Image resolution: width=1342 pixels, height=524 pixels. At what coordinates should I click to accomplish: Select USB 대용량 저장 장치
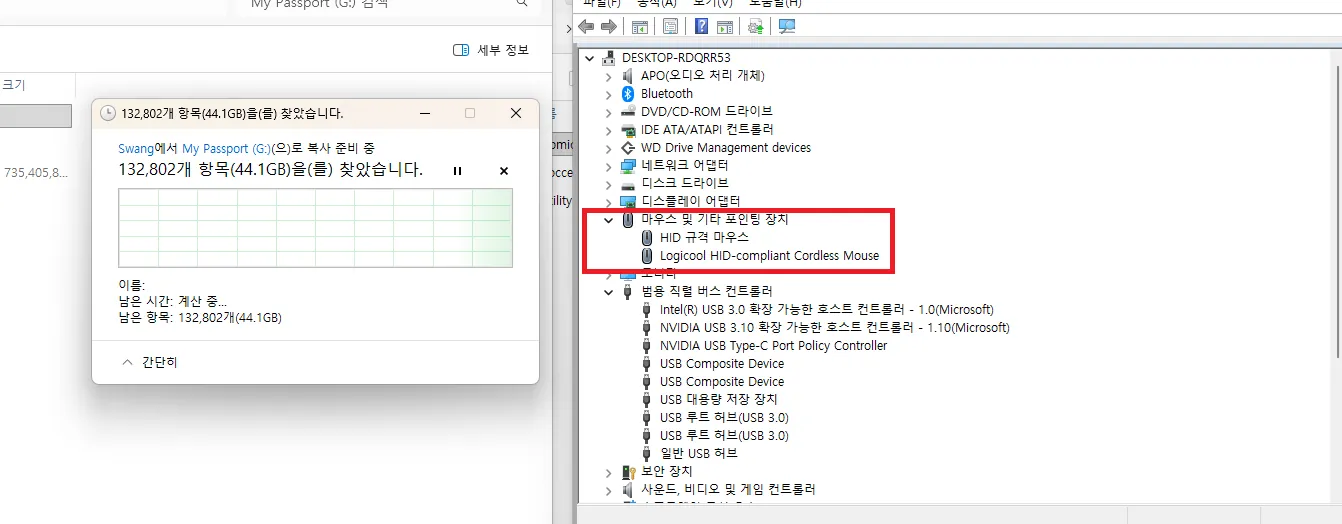(718, 399)
